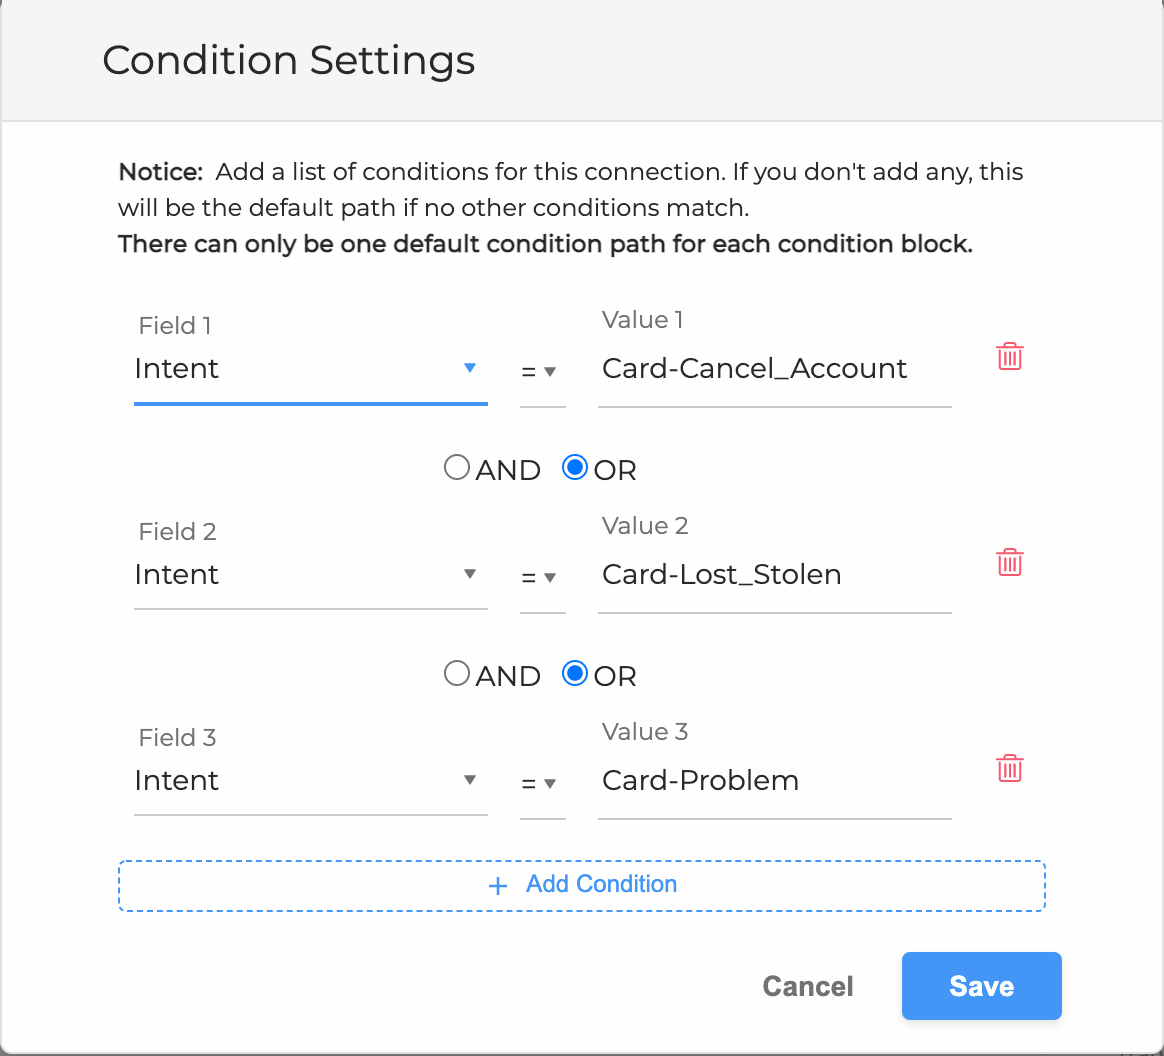Click the plus icon in Add Condition

click(x=497, y=885)
